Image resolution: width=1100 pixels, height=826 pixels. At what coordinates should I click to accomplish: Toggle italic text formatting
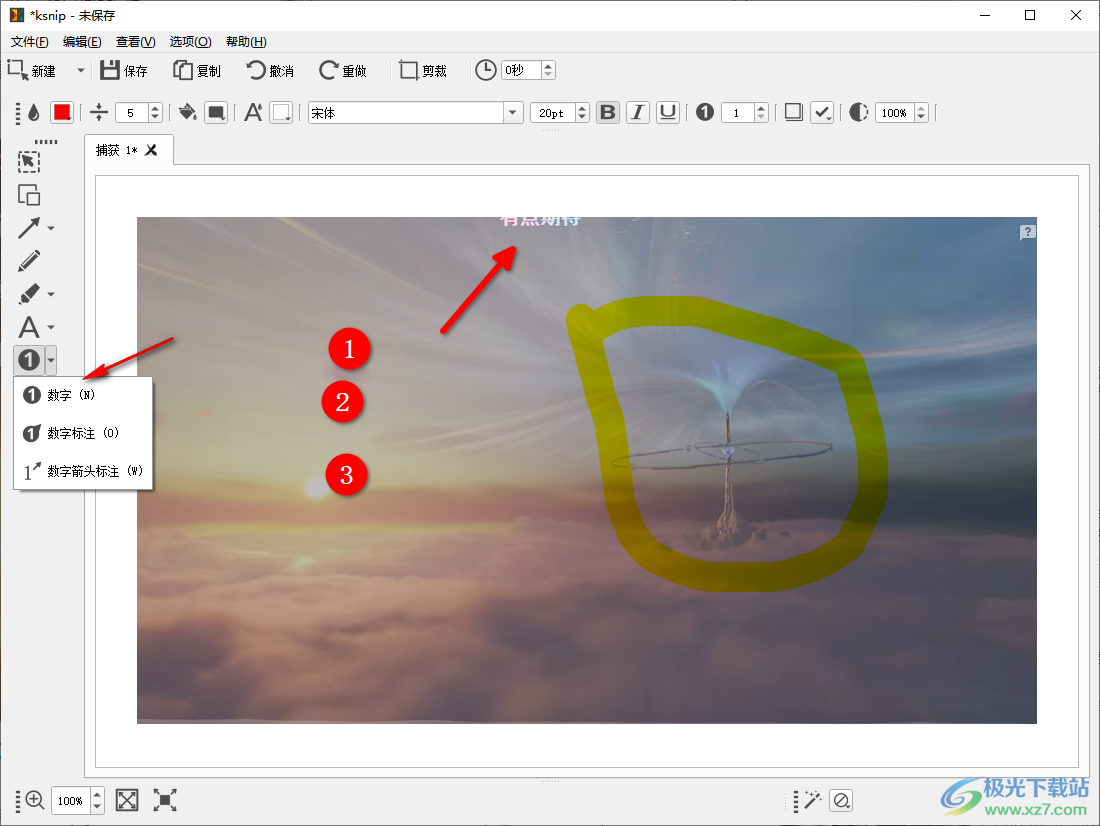pos(637,113)
